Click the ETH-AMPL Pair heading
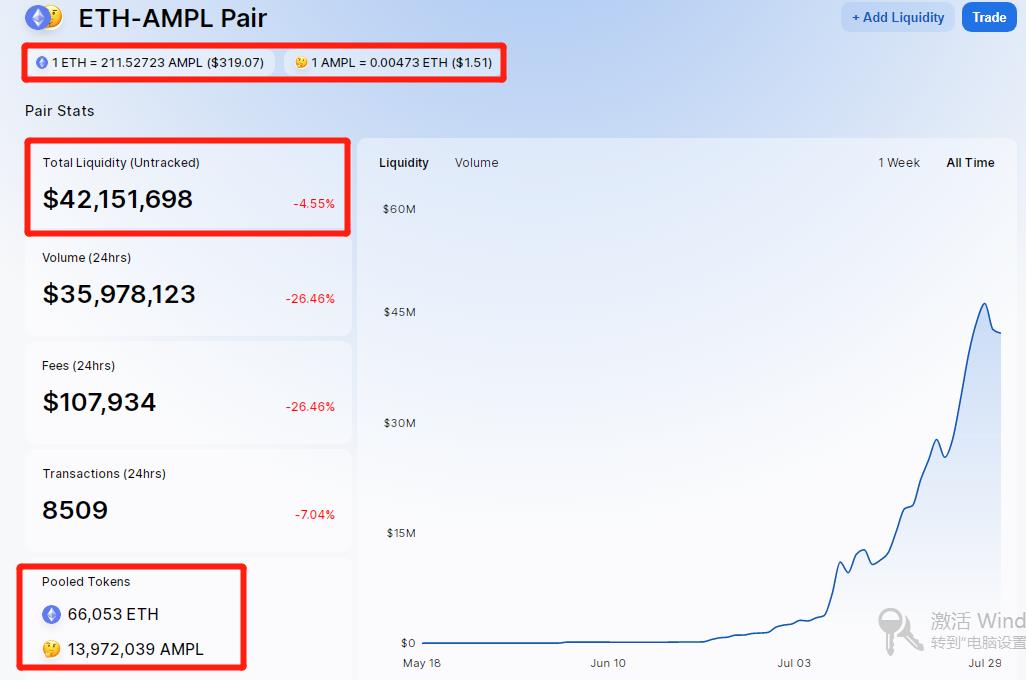Image resolution: width=1026 pixels, height=680 pixels. 173,18
